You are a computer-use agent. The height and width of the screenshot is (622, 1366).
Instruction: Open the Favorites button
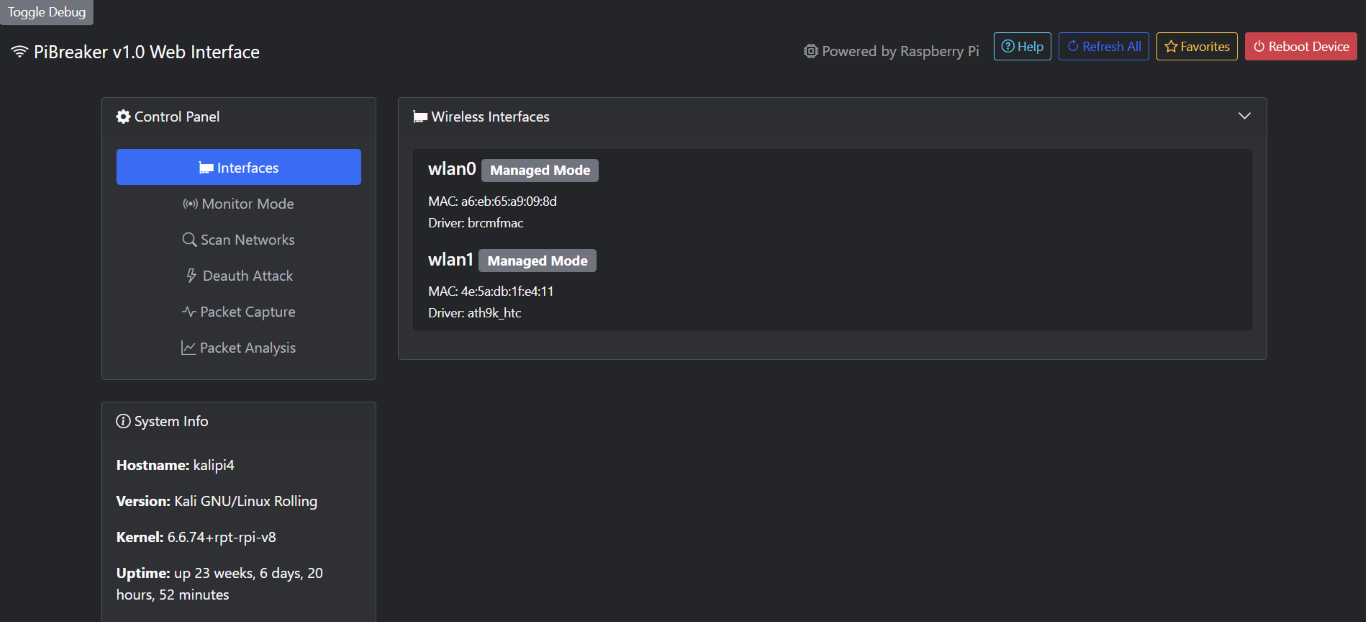pyautogui.click(x=1197, y=46)
